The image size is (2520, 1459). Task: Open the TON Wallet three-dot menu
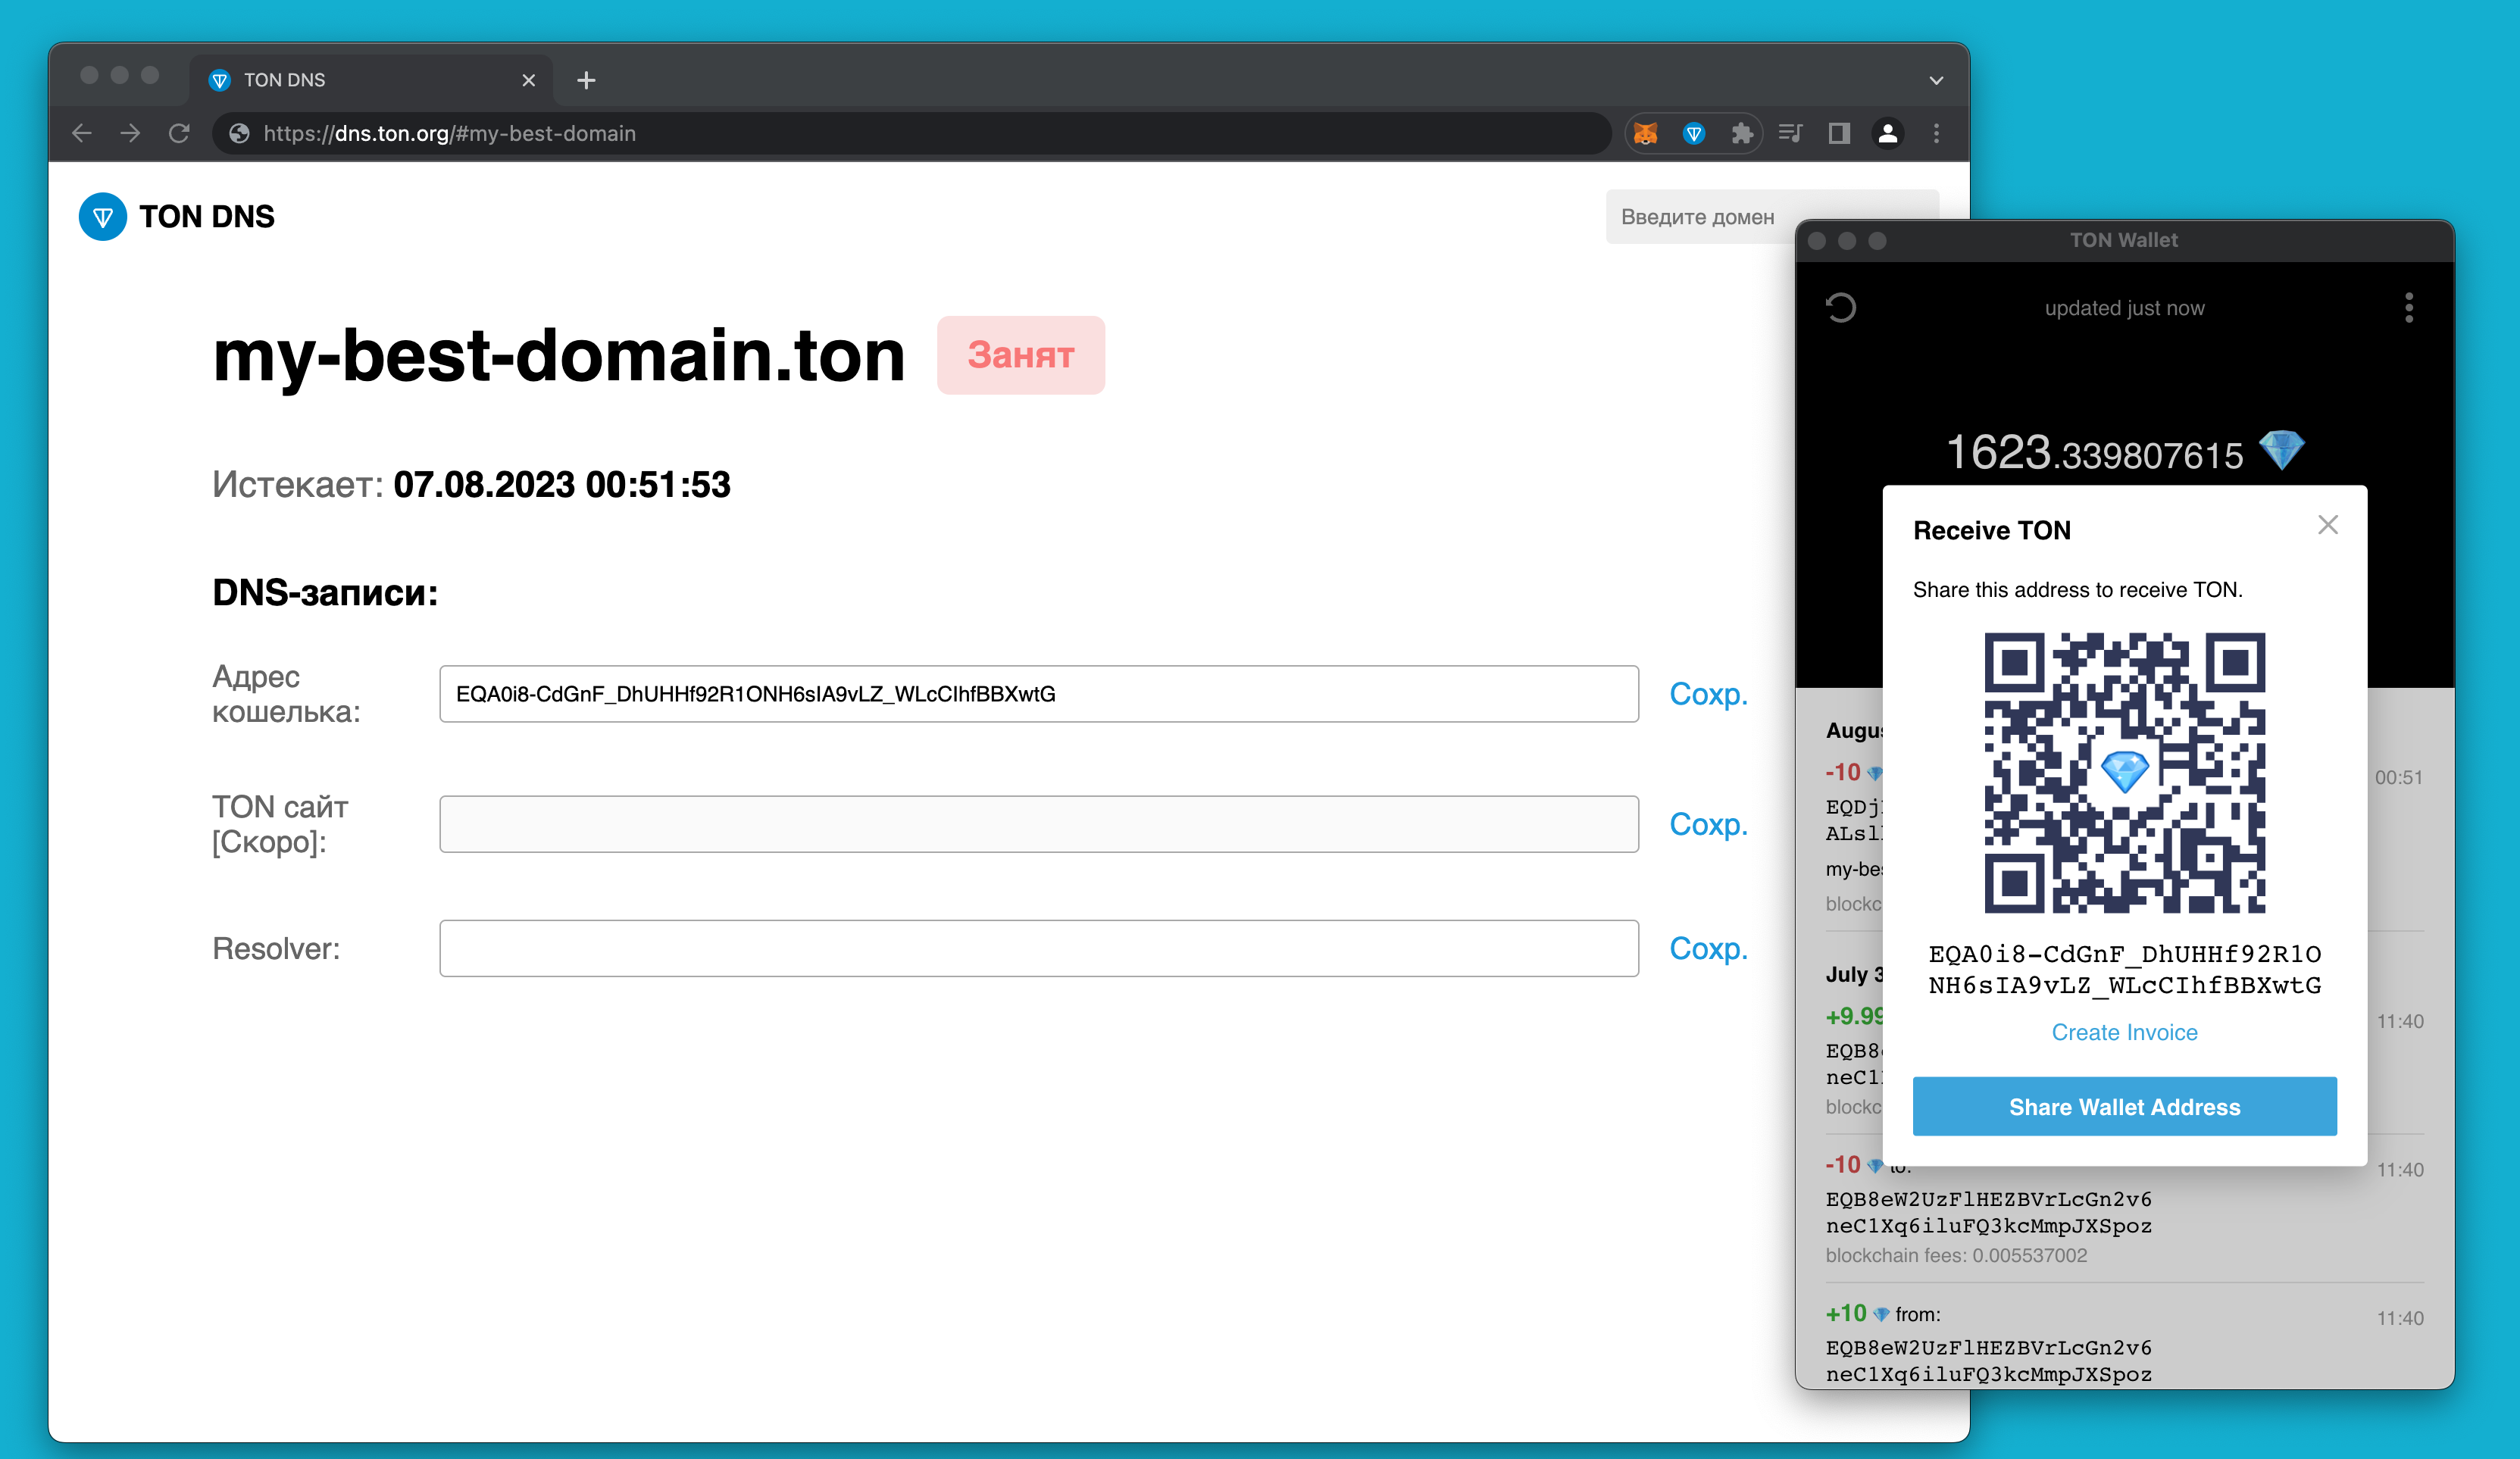click(x=2408, y=308)
